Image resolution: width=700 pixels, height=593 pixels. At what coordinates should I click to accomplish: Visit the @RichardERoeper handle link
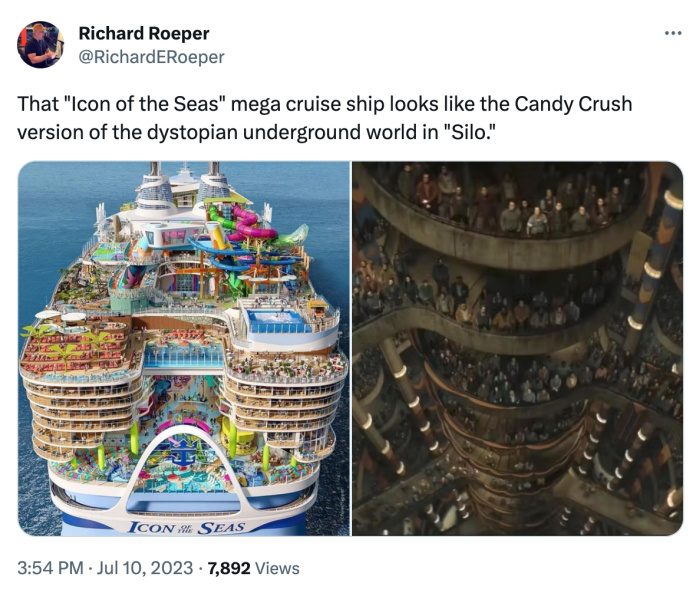151,57
